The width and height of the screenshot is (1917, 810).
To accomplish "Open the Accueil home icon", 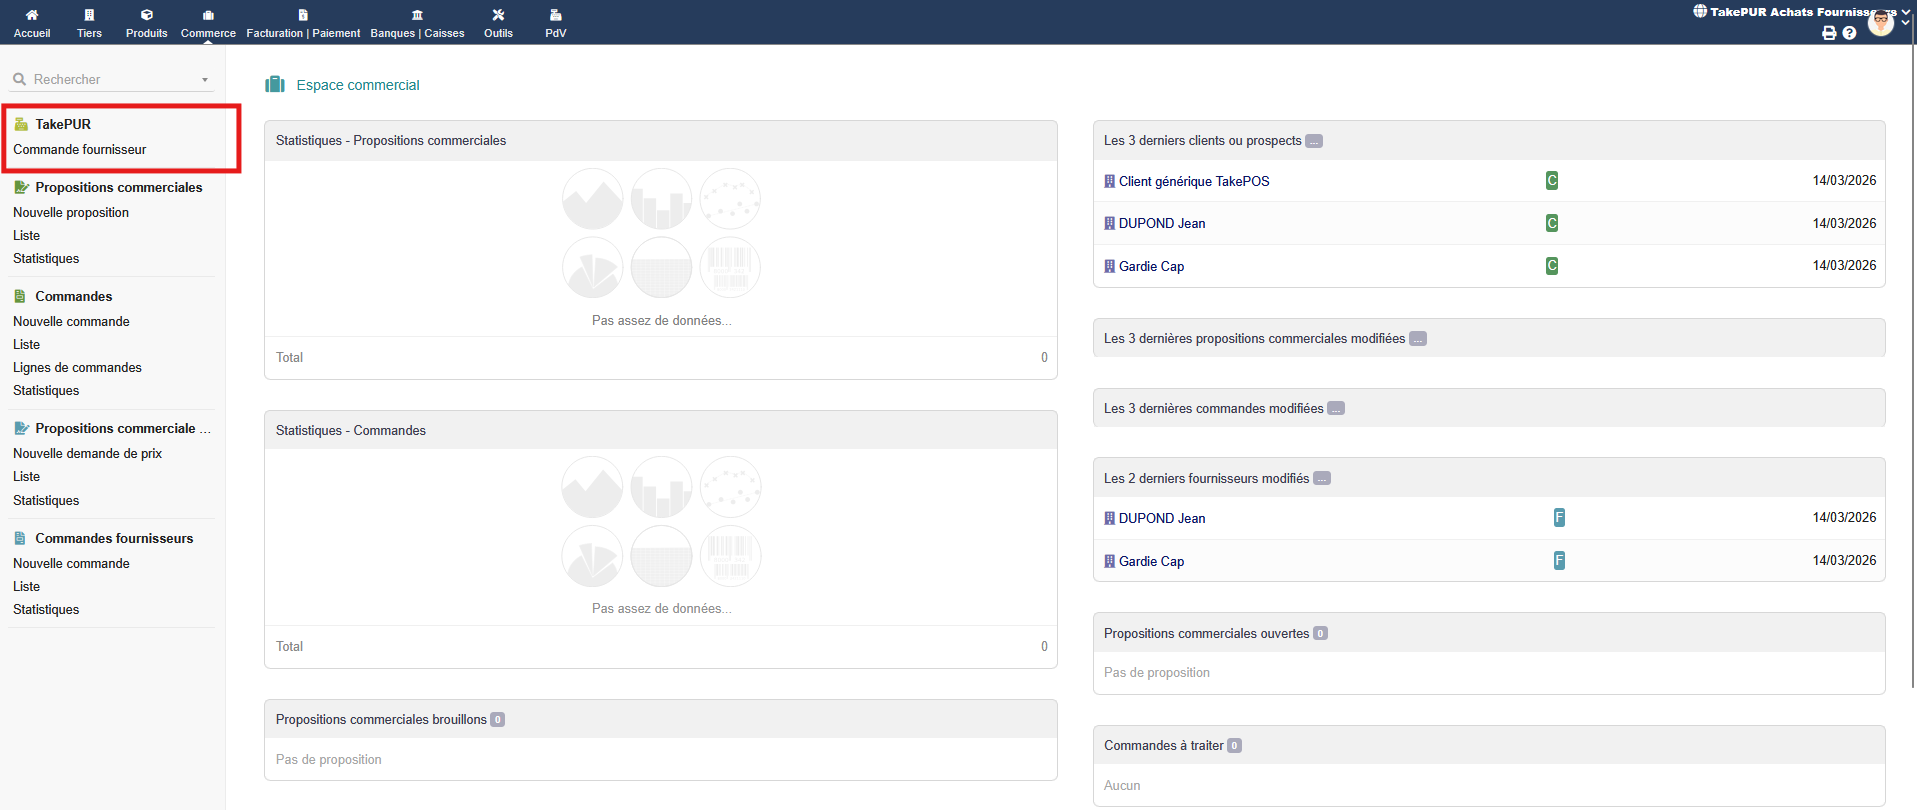I will pos(32,15).
